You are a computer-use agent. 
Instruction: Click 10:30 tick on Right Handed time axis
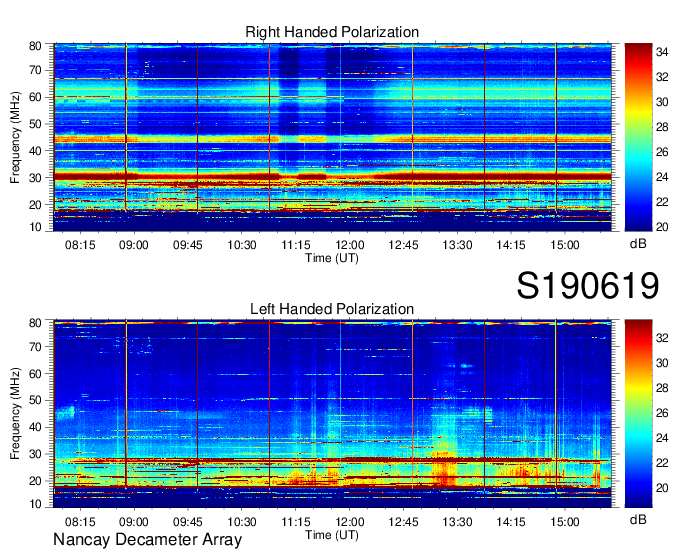[x=242, y=245]
